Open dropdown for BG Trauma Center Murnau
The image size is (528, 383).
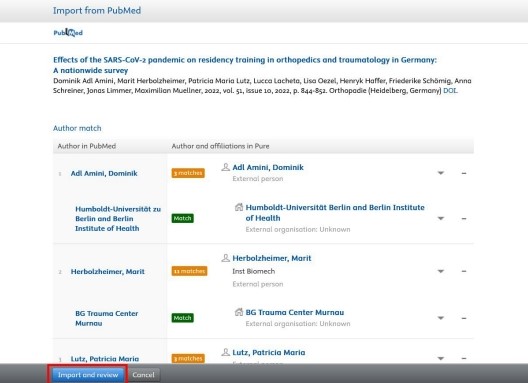coord(440,318)
